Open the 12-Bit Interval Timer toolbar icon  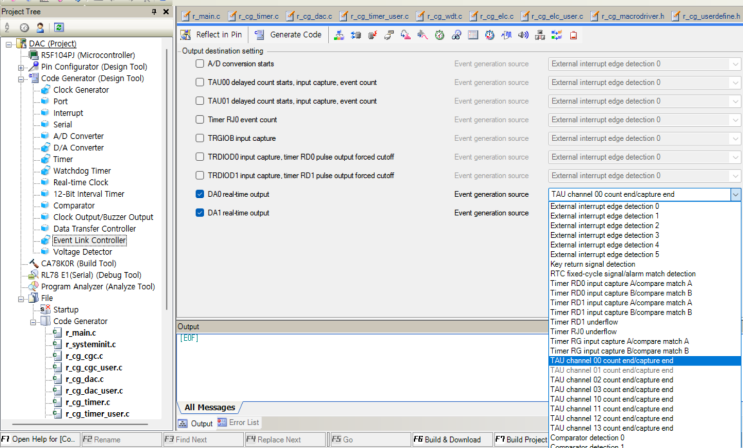pos(489,35)
